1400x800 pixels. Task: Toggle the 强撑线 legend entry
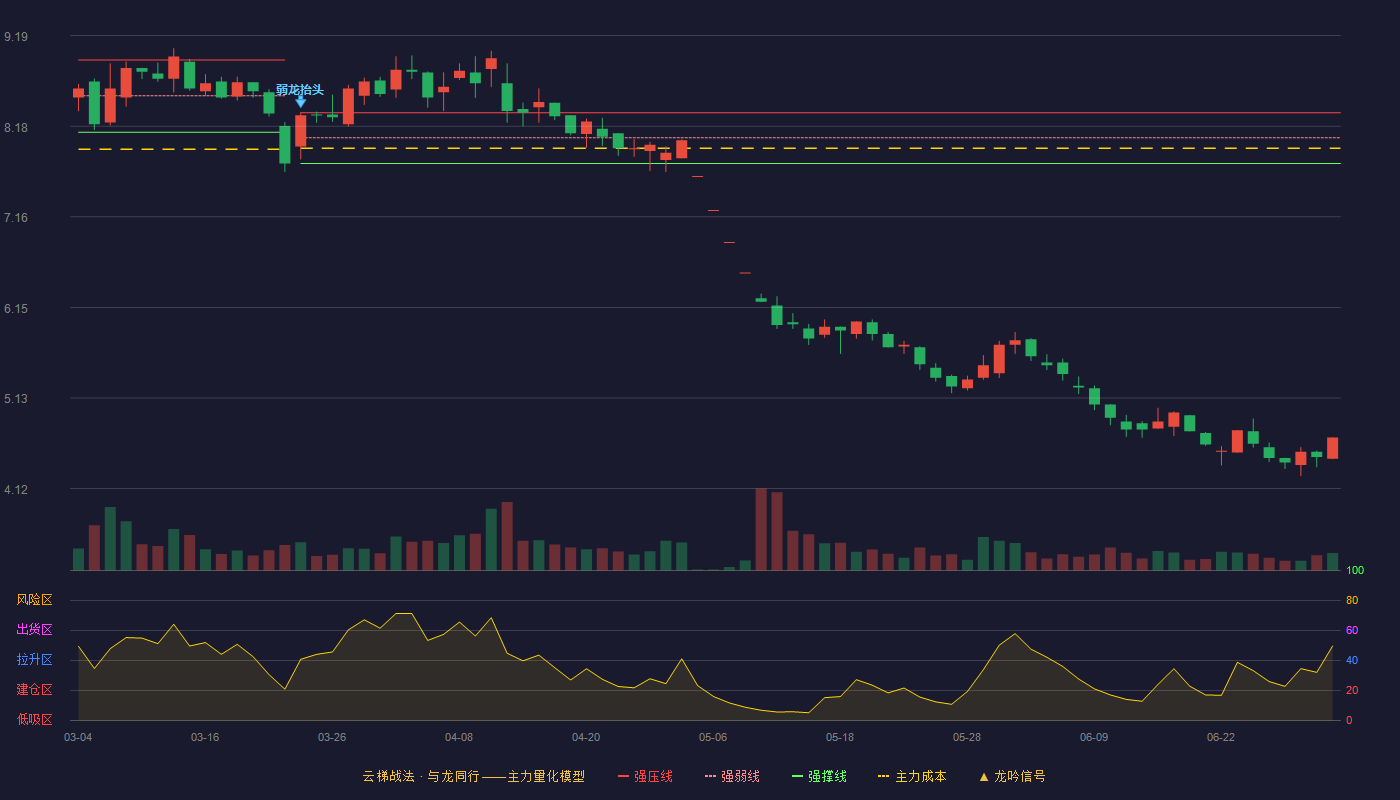click(819, 776)
